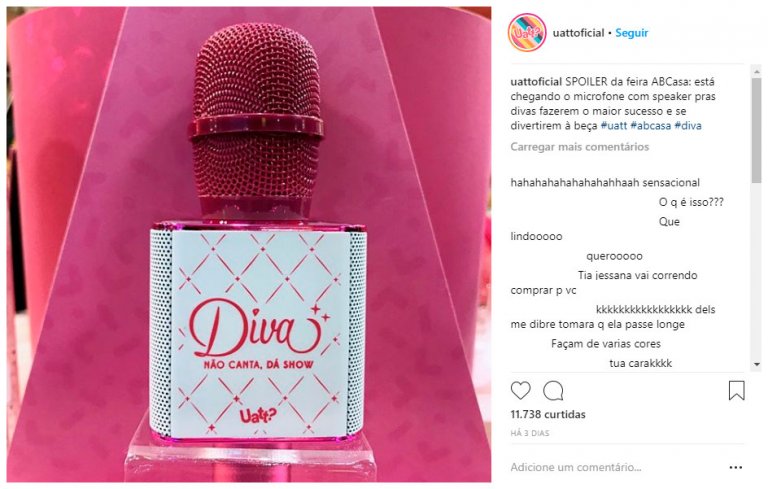Image resolution: width=768 pixels, height=489 pixels.
Task: Open comments with the speech bubble icon
Action: pyautogui.click(x=553, y=391)
